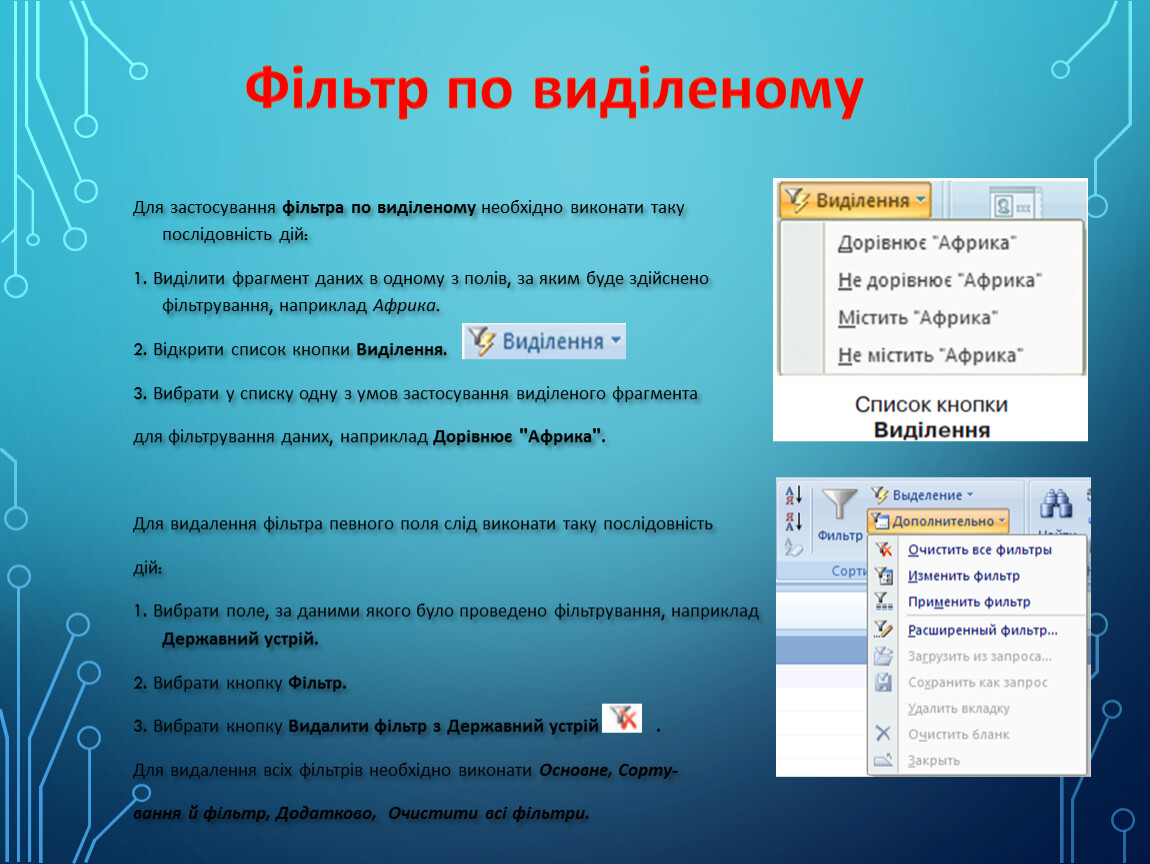Click greyed Загрузить из запроса... entry
Image resolution: width=1150 pixels, height=864 pixels.
(979, 656)
